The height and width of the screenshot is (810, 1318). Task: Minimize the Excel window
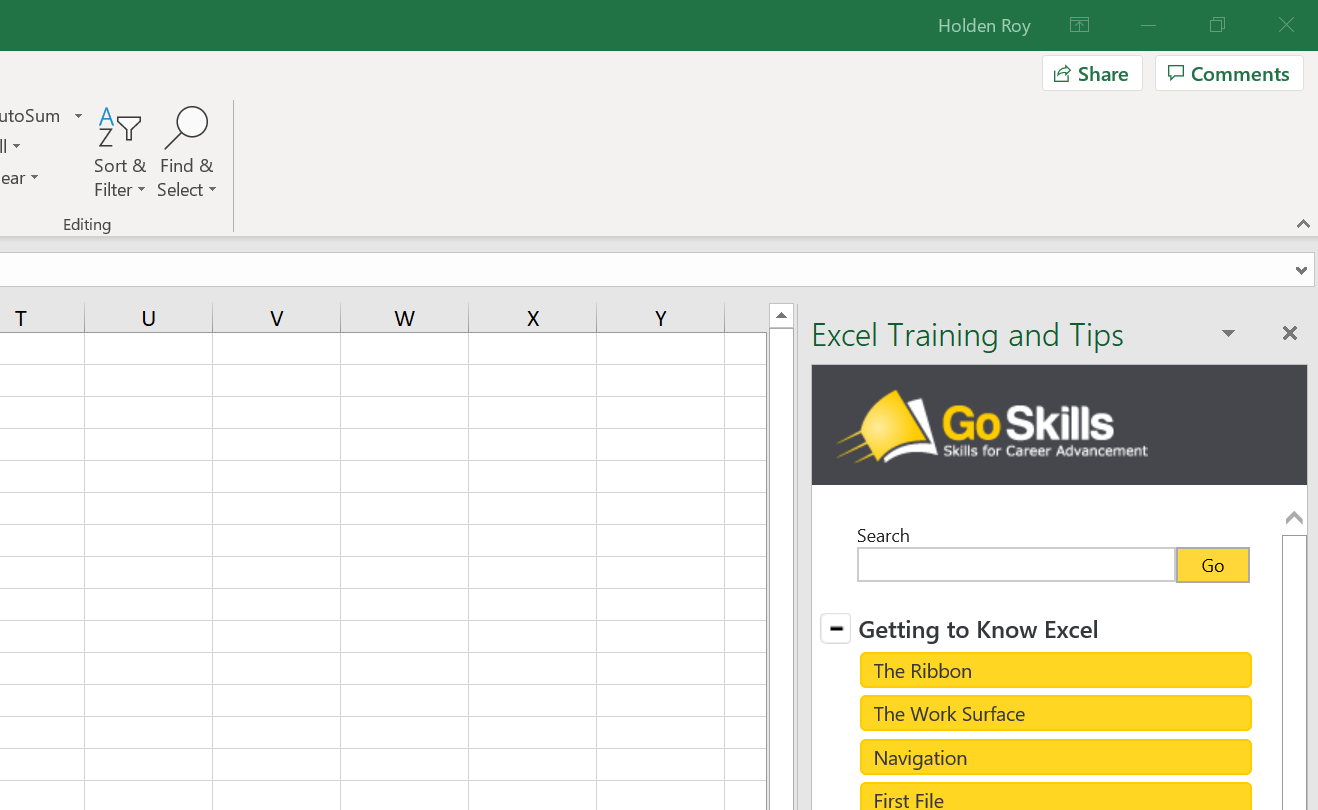(1149, 25)
